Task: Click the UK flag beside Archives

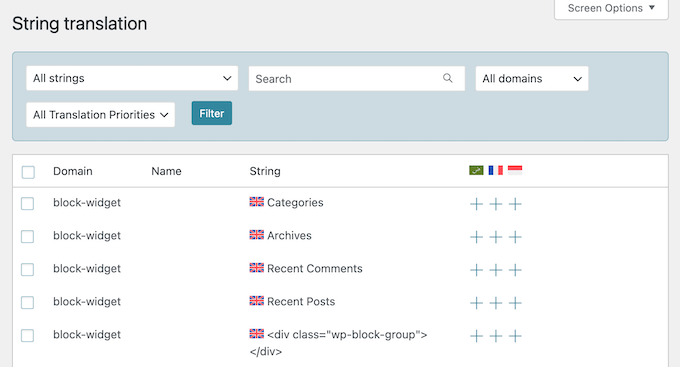Action: (257, 235)
